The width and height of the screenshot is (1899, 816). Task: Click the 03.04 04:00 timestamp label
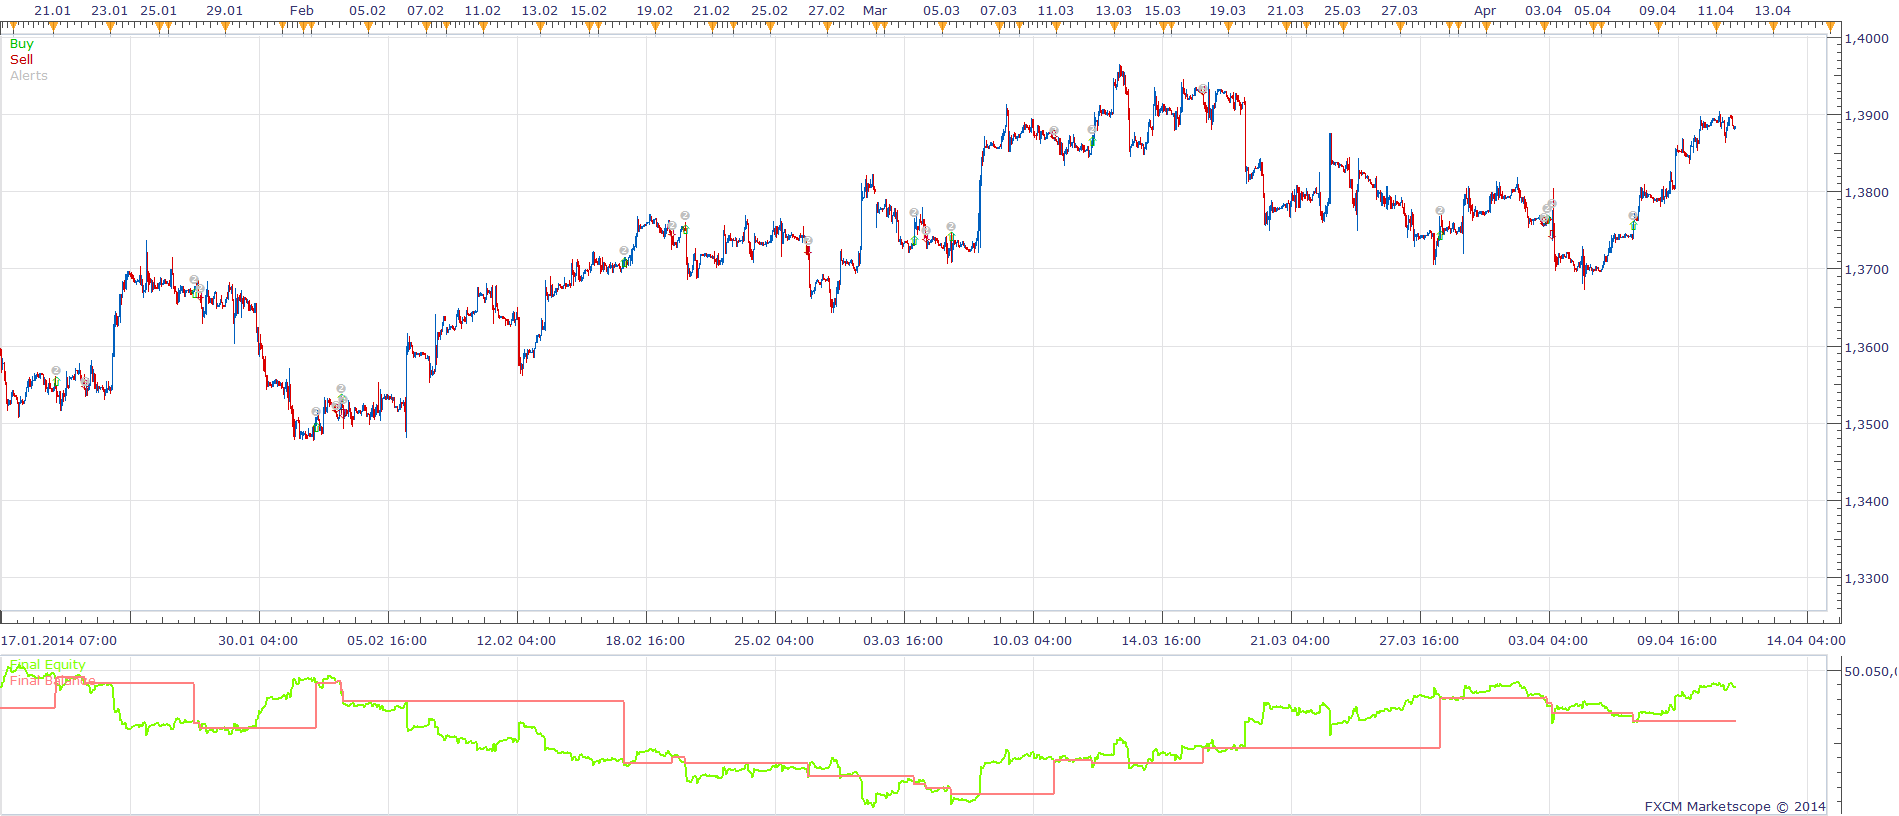(x=1548, y=641)
